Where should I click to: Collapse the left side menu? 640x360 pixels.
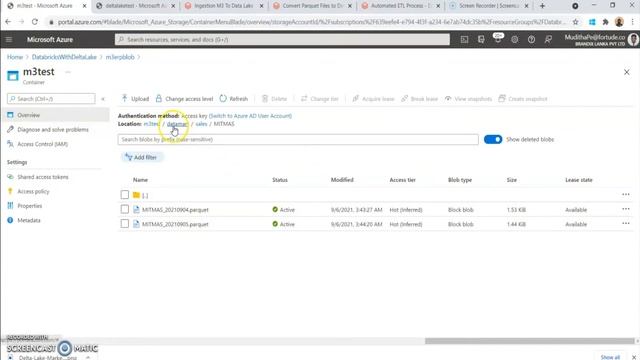pyautogui.click(x=103, y=99)
